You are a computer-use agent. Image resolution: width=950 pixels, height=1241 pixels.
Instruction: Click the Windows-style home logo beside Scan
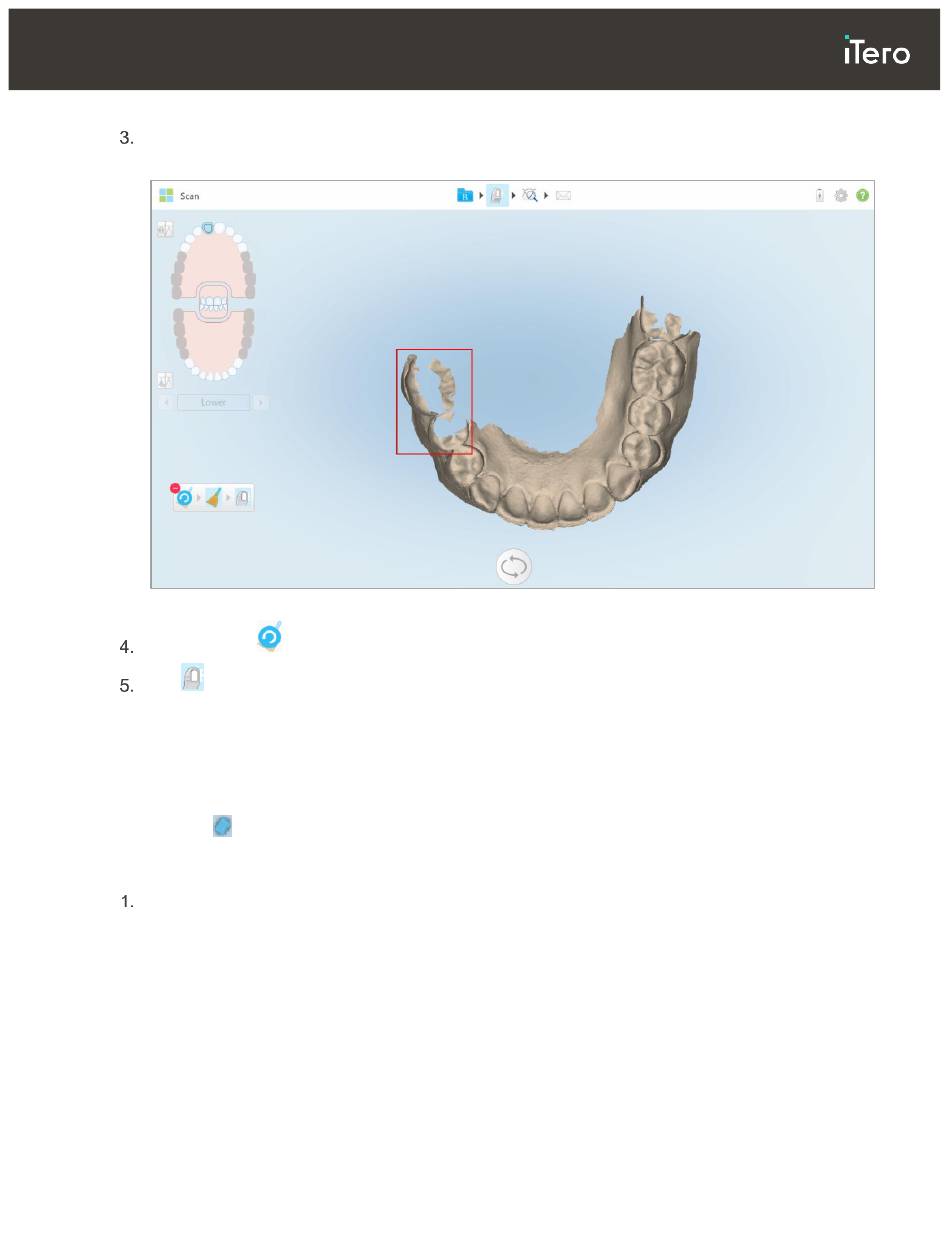(166, 196)
